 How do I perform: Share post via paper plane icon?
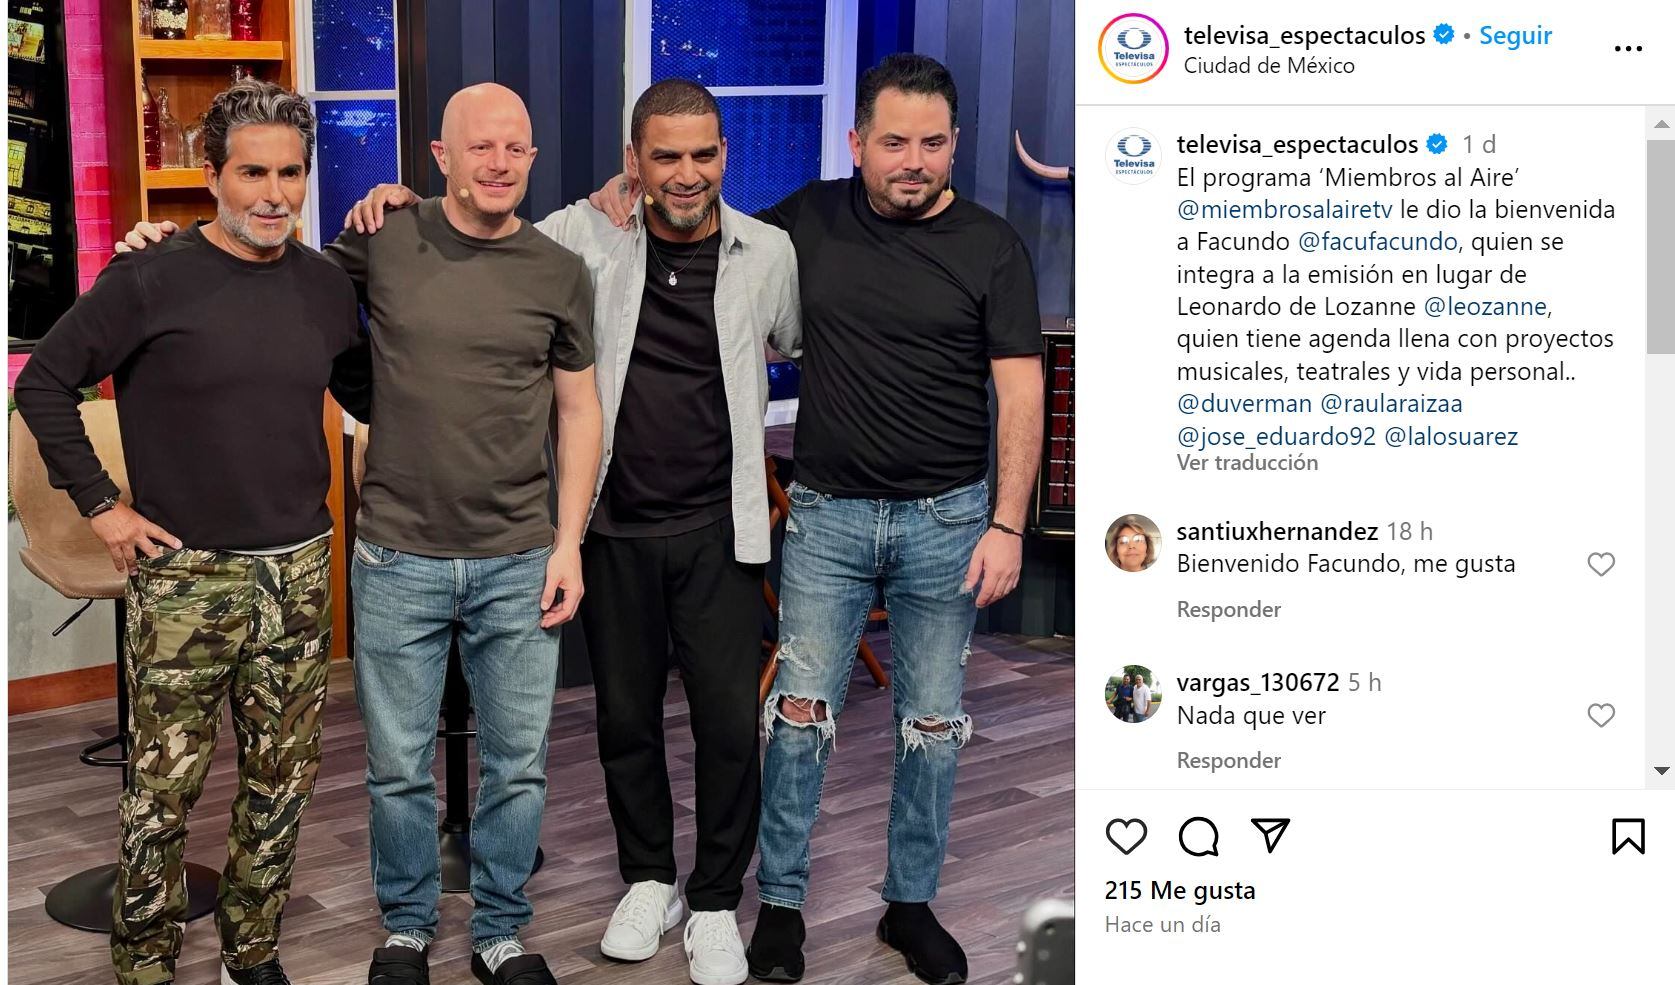click(x=1270, y=835)
